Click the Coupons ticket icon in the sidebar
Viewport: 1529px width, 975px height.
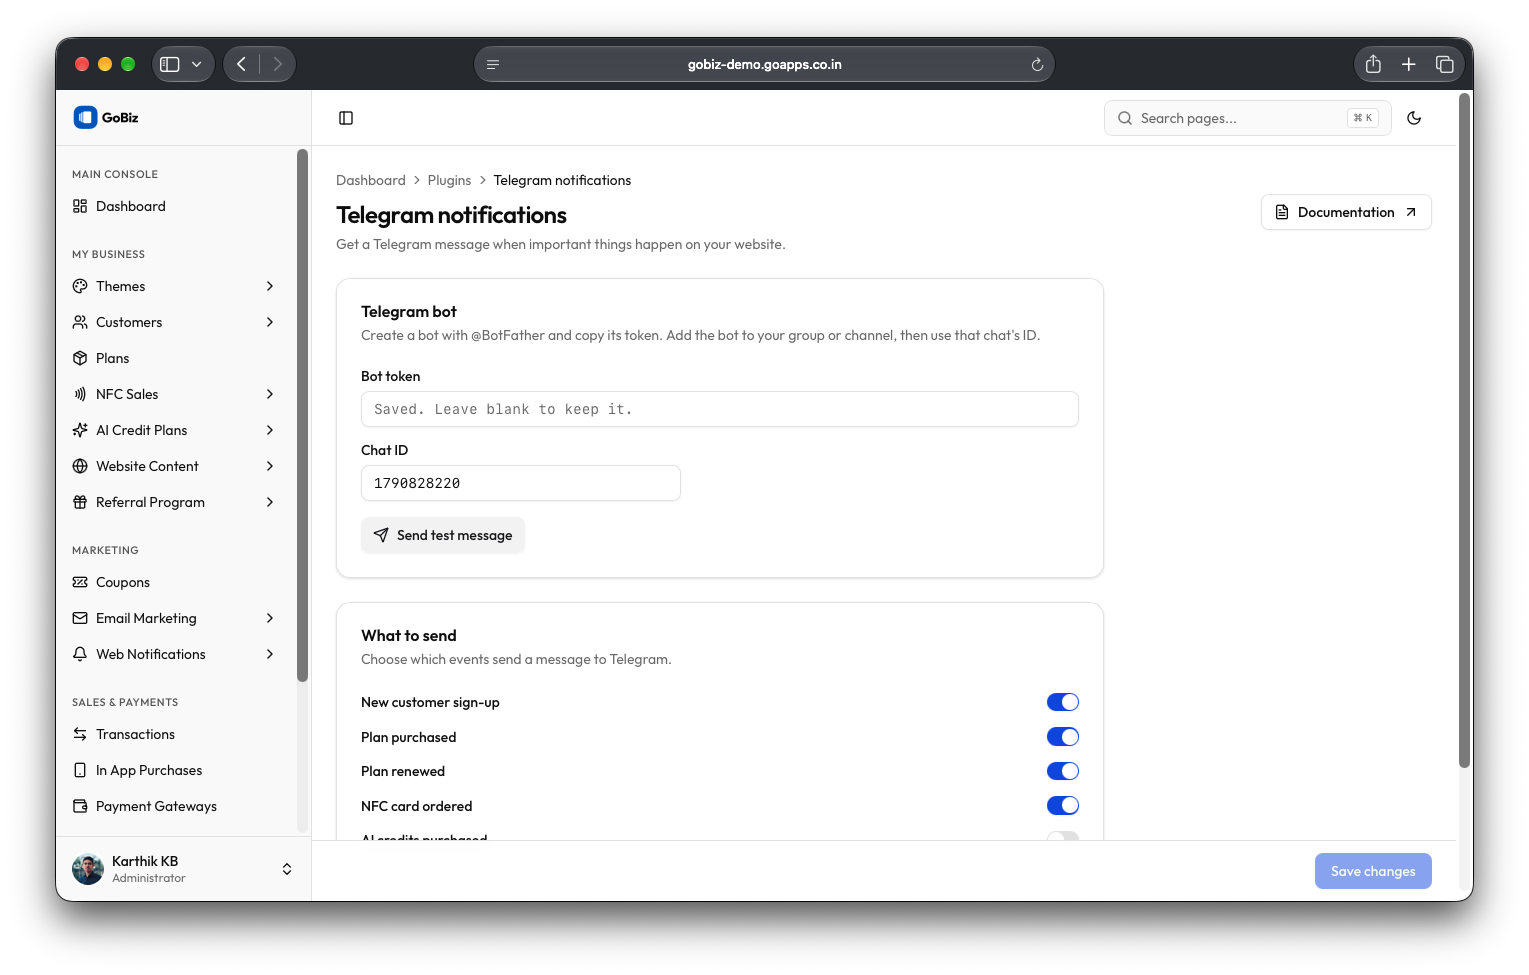point(80,582)
